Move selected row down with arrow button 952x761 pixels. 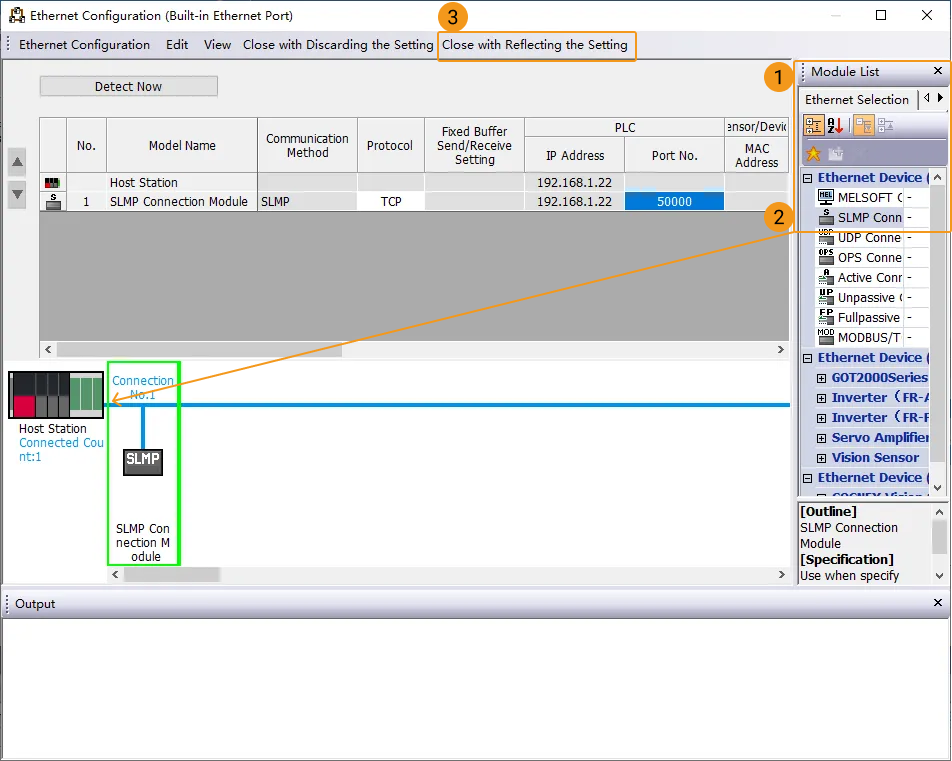coord(17,194)
